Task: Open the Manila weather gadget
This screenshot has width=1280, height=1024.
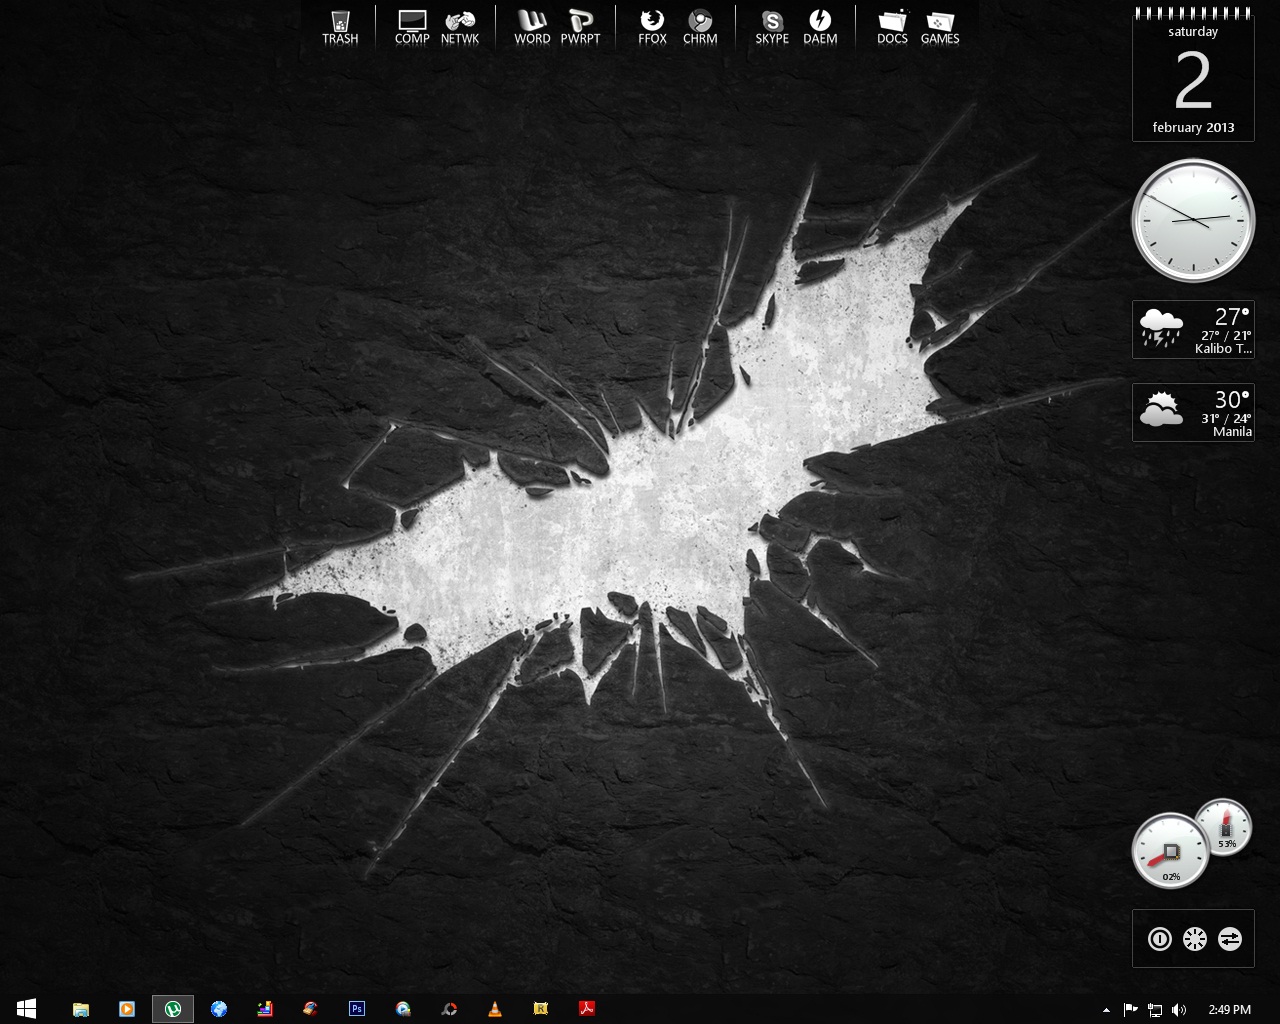Action: (x=1193, y=412)
